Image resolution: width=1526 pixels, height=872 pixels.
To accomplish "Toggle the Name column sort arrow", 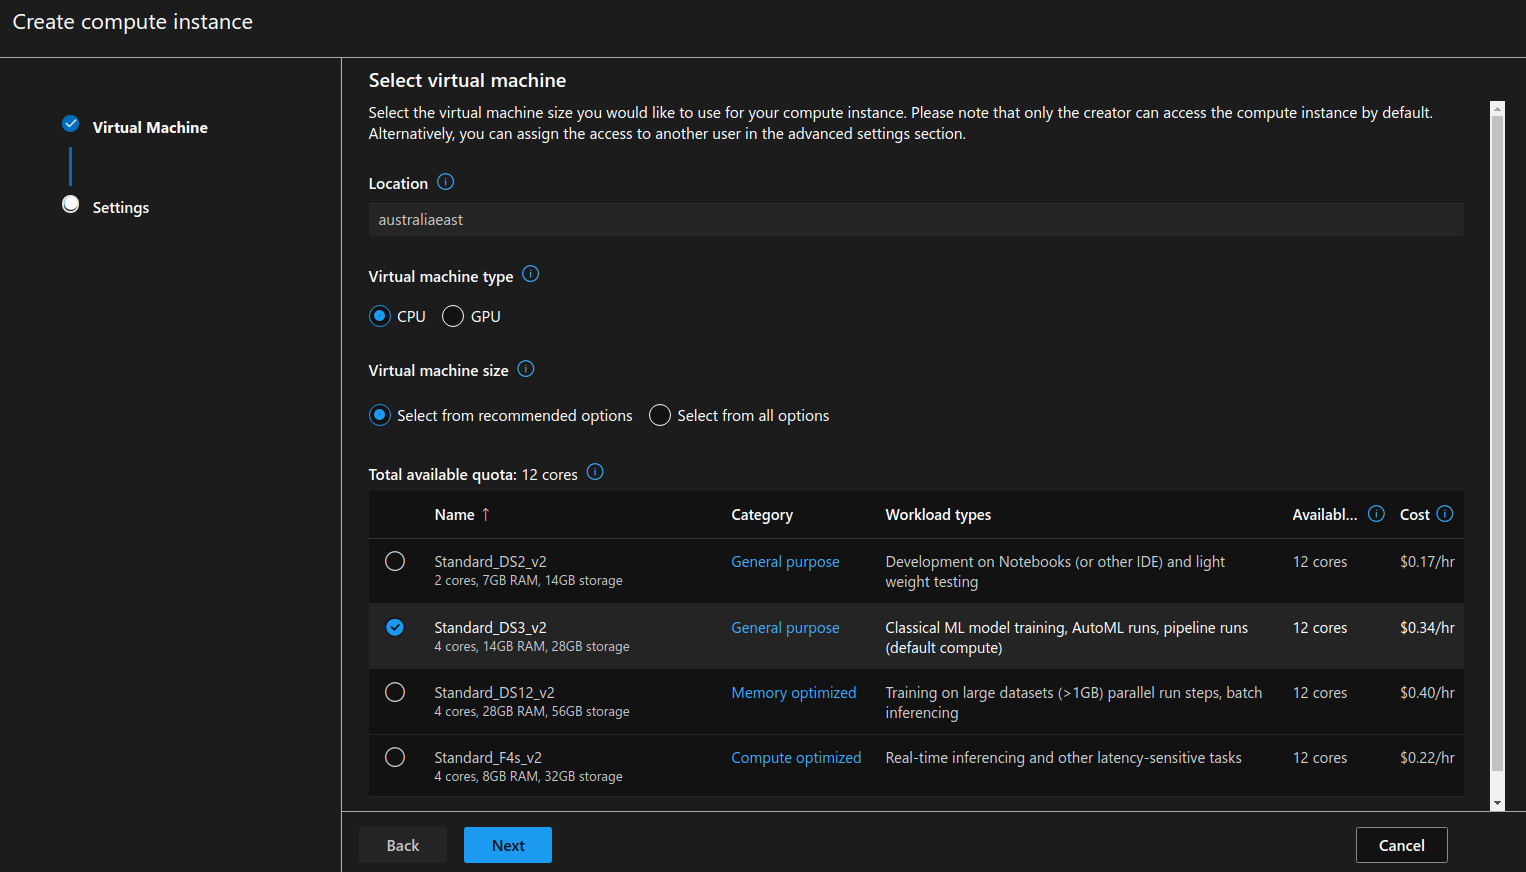I will tap(486, 514).
